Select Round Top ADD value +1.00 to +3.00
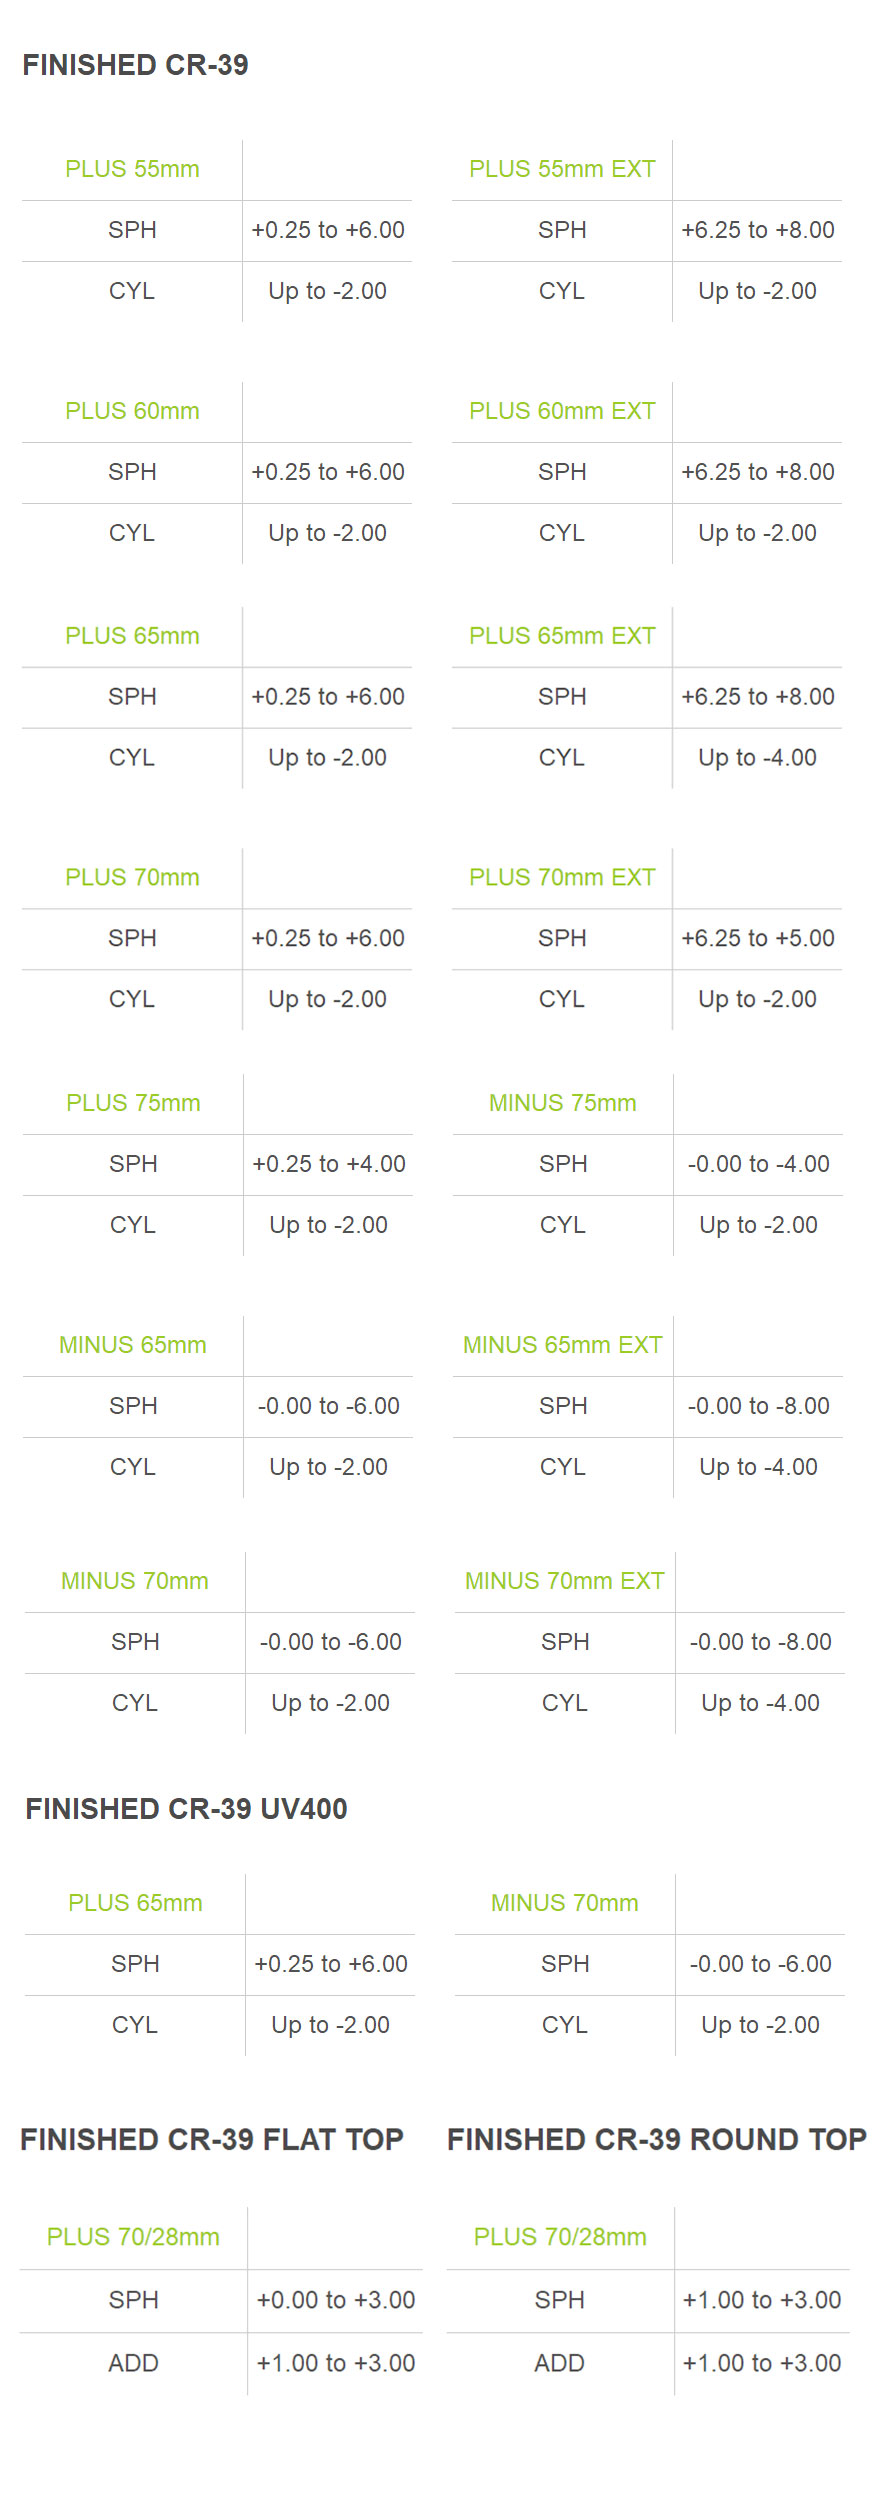 tap(762, 2363)
